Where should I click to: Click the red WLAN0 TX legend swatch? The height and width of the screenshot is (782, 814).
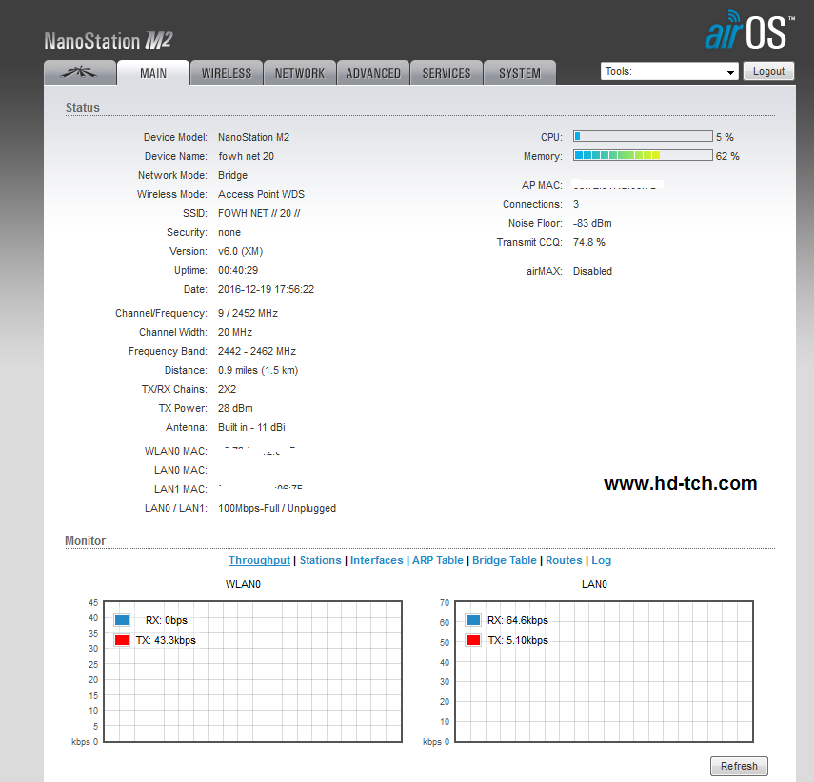(122, 640)
